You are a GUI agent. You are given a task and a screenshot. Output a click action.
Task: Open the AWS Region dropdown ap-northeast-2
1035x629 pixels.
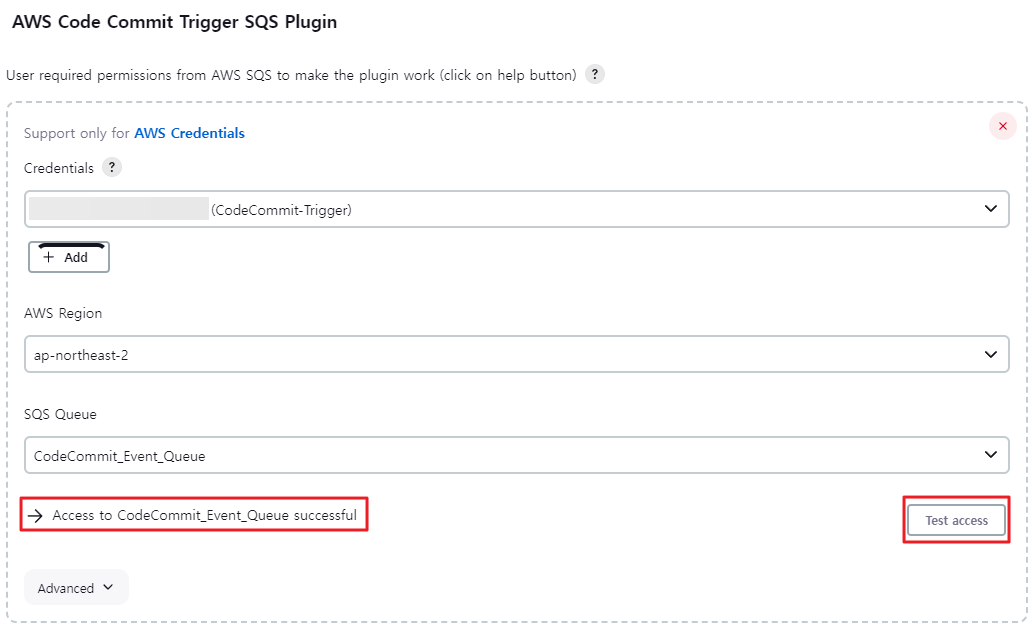tap(517, 354)
